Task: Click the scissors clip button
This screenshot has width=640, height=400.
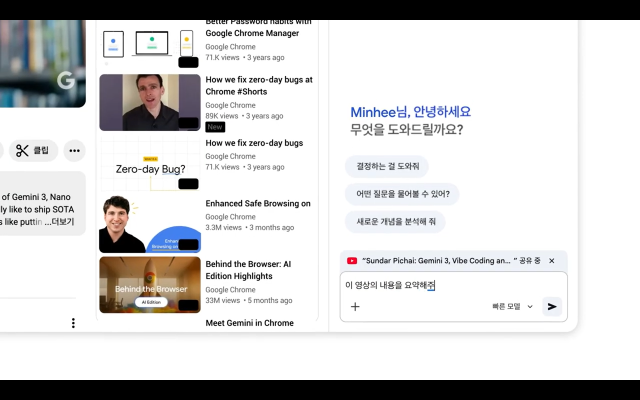Action: (x=33, y=151)
